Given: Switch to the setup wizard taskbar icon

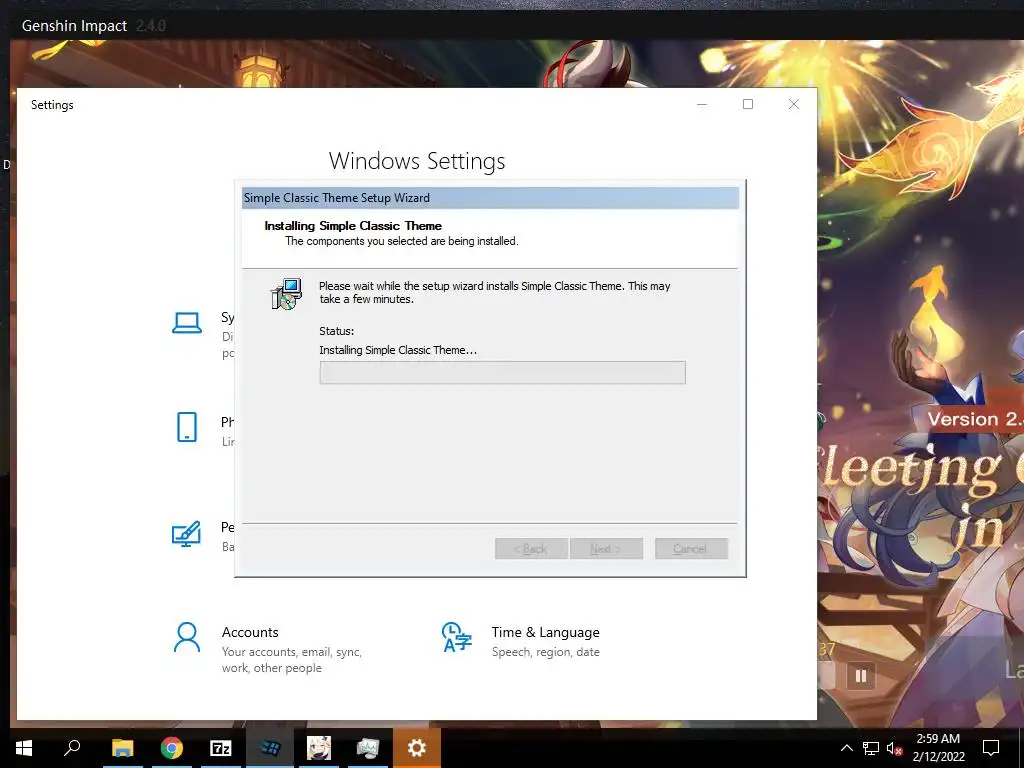Looking at the screenshot, I should tap(270, 748).
